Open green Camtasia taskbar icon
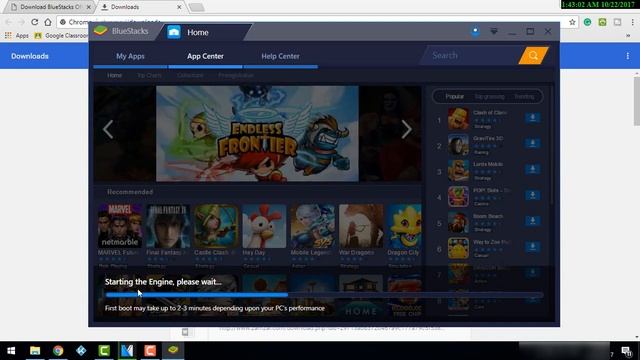640x360 pixels. [104, 351]
